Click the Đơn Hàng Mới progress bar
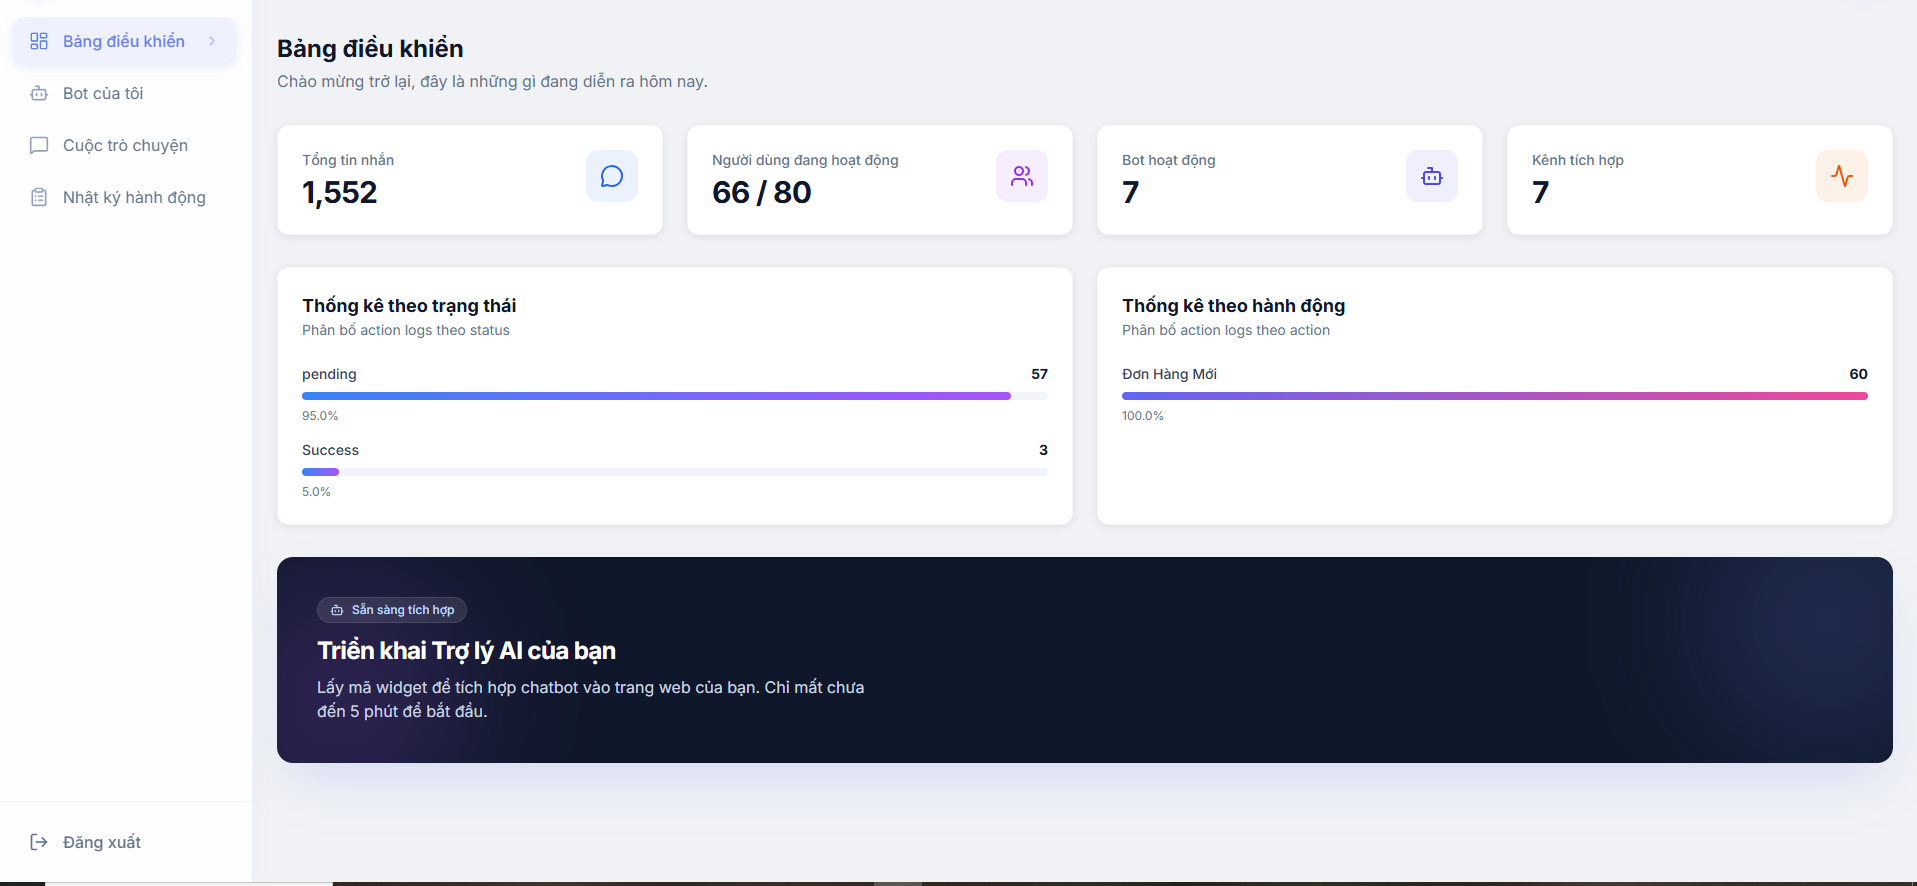 [1494, 396]
